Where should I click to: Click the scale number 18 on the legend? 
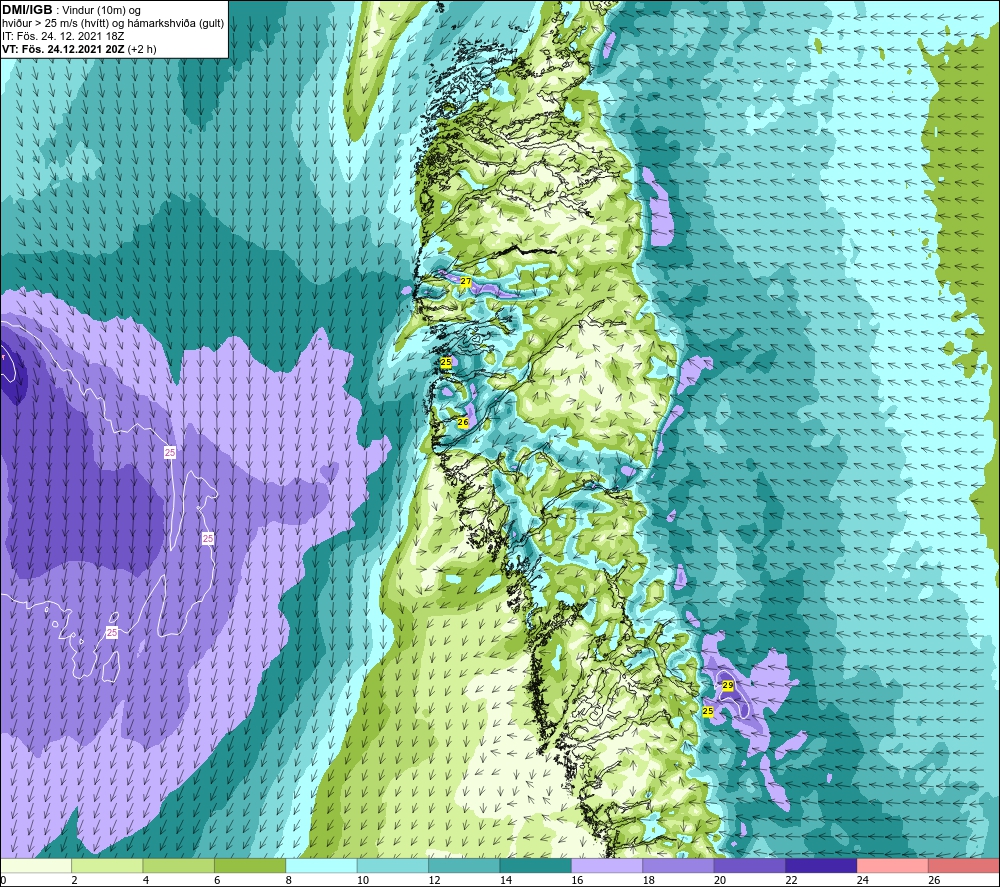point(649,880)
